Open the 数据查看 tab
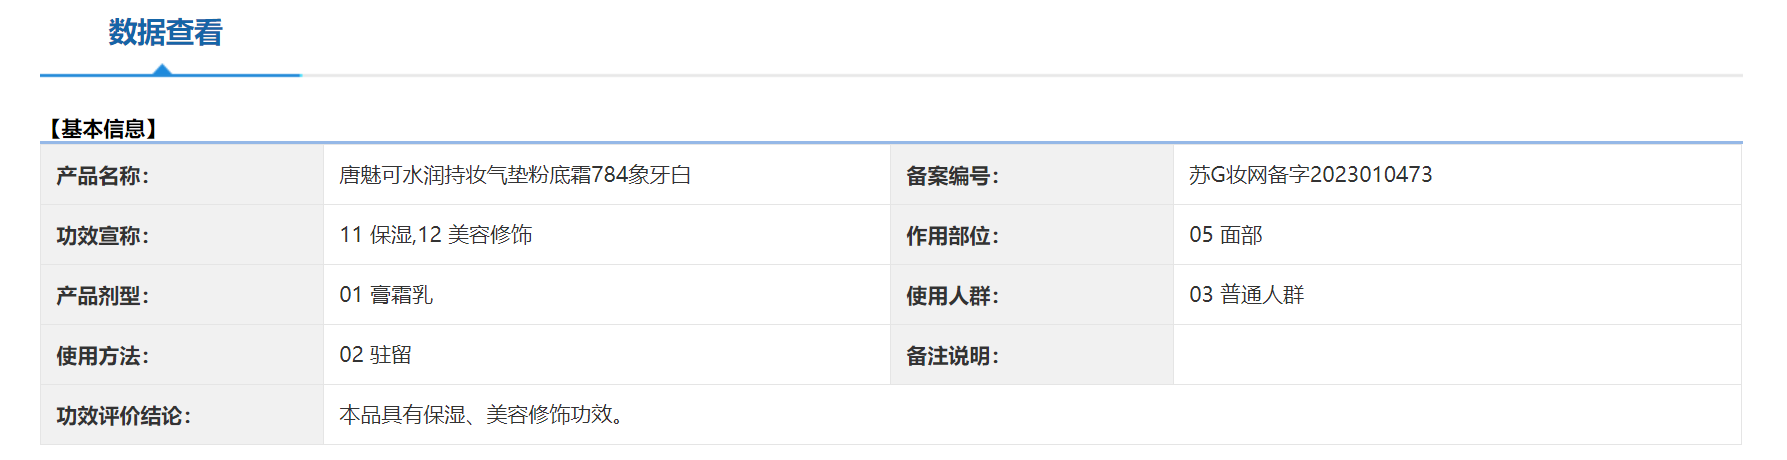This screenshot has width=1787, height=460. point(166,33)
